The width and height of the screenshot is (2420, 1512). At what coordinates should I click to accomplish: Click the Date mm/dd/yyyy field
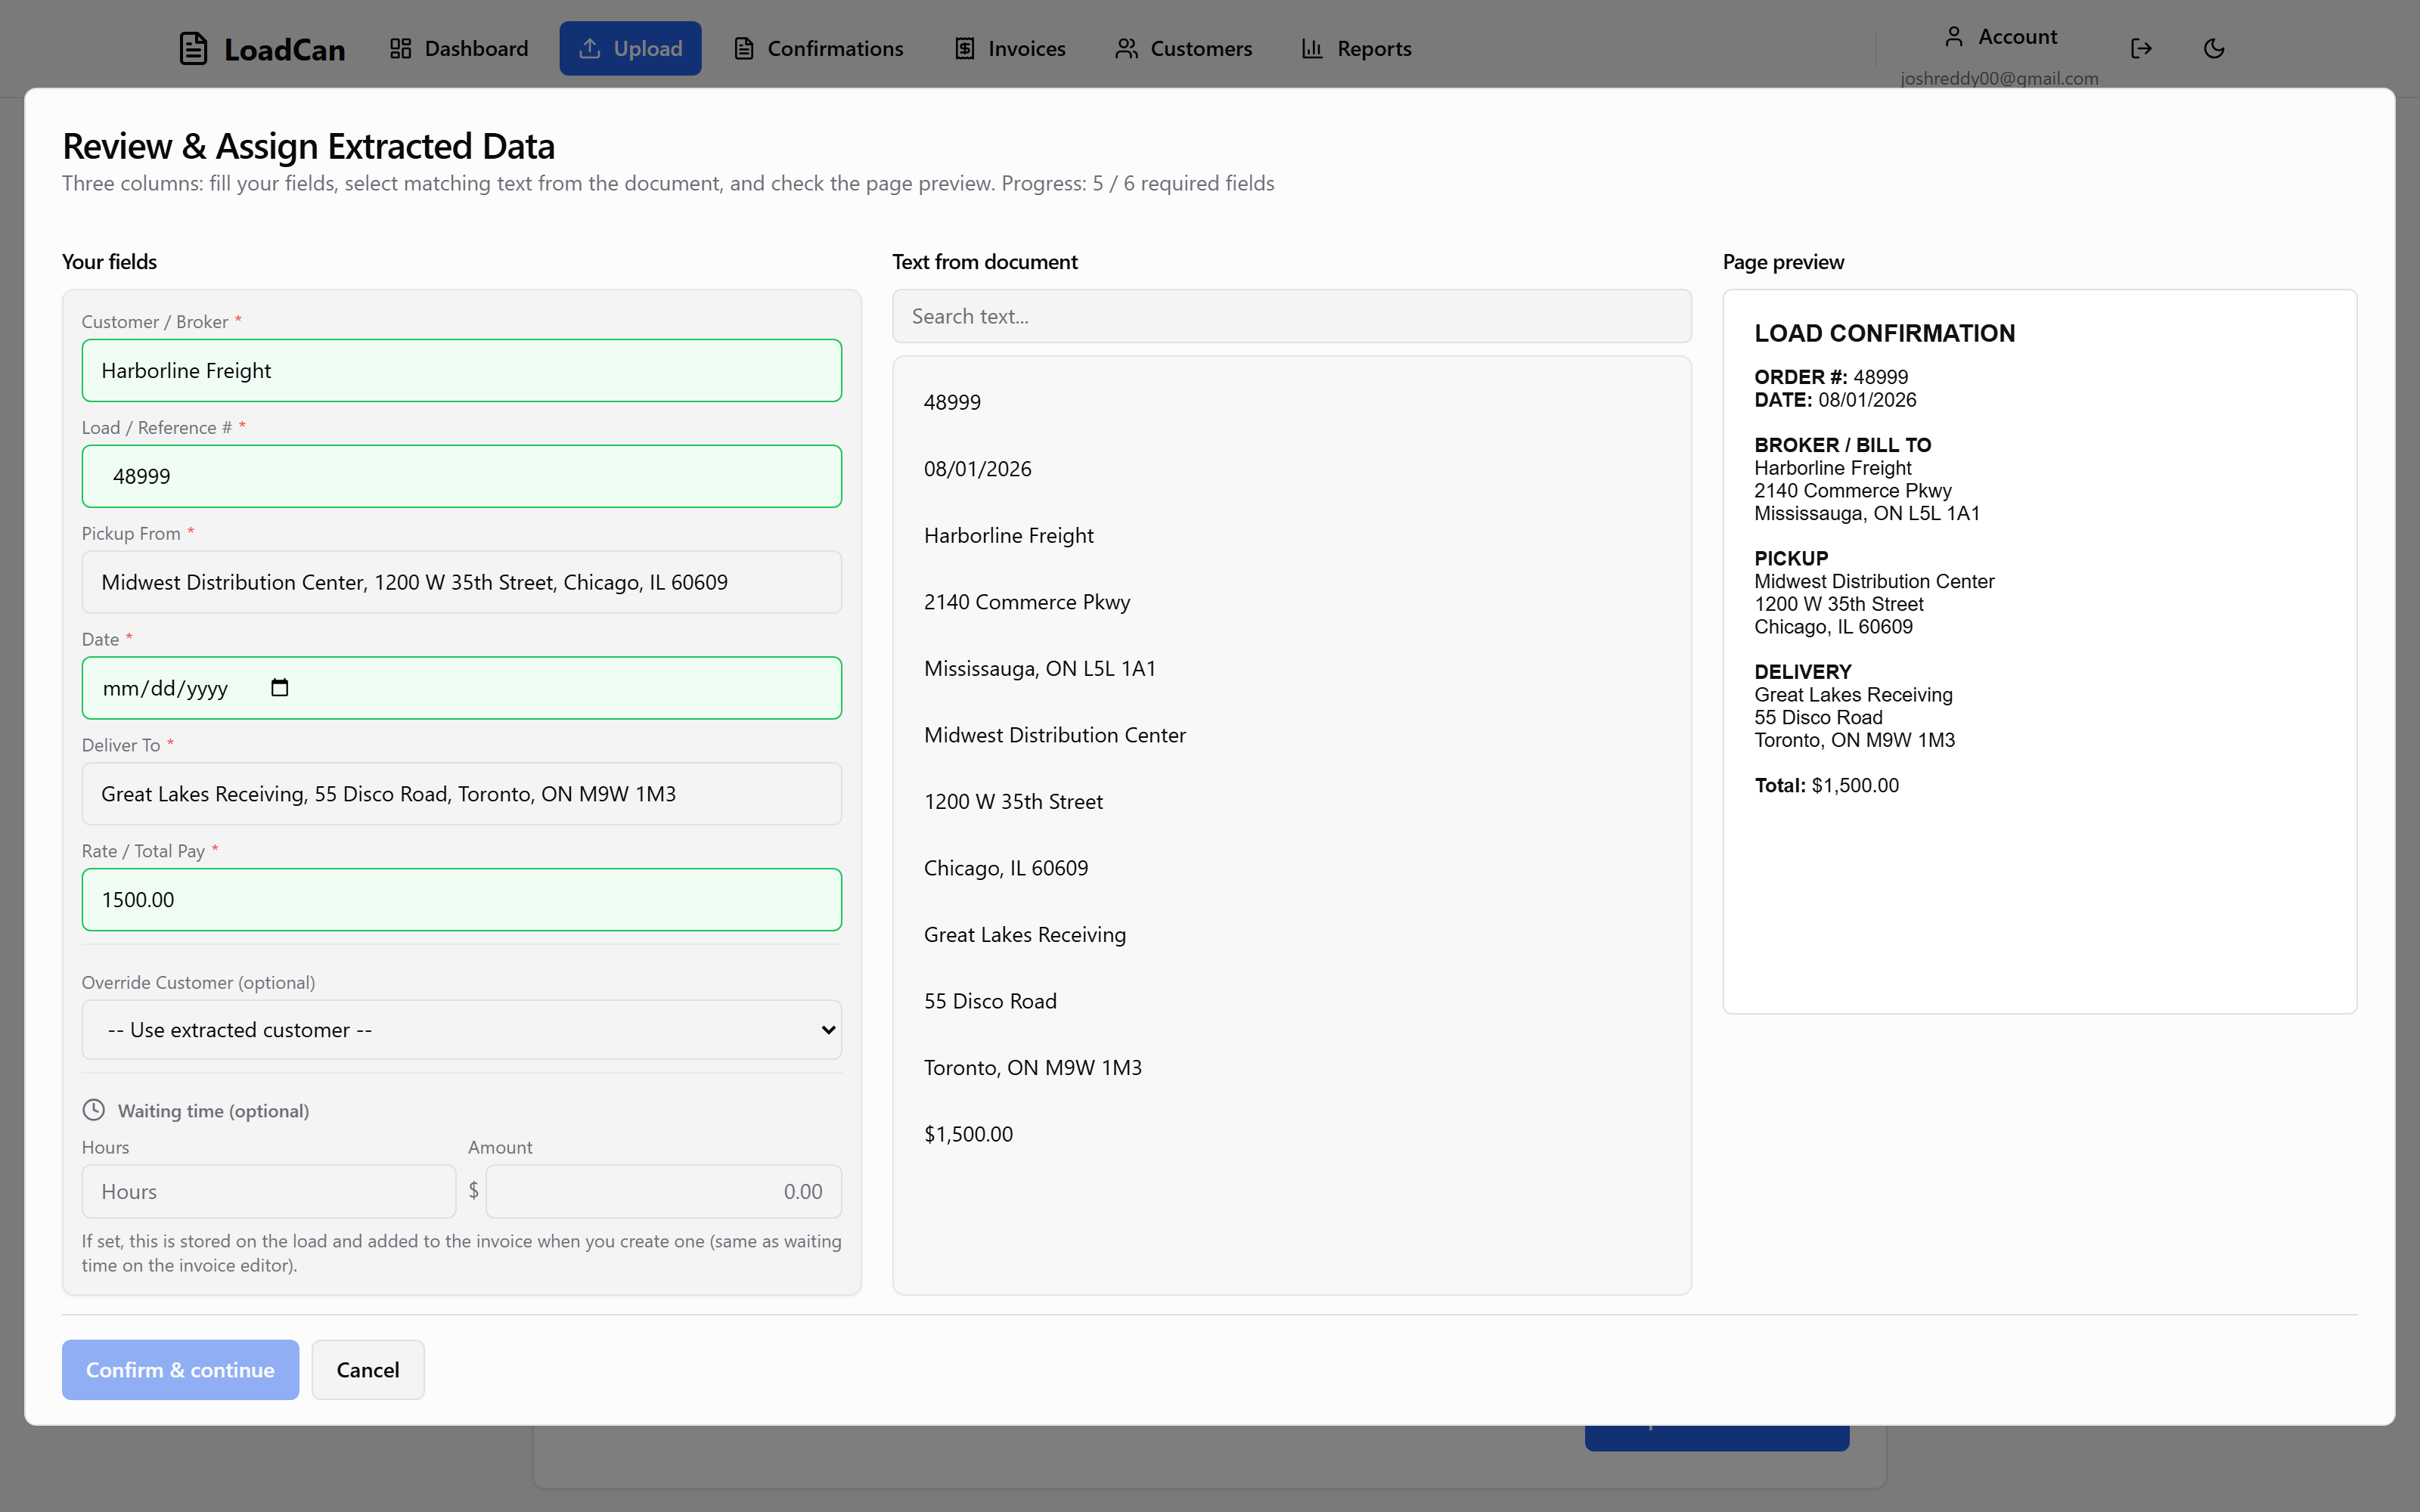[462, 688]
